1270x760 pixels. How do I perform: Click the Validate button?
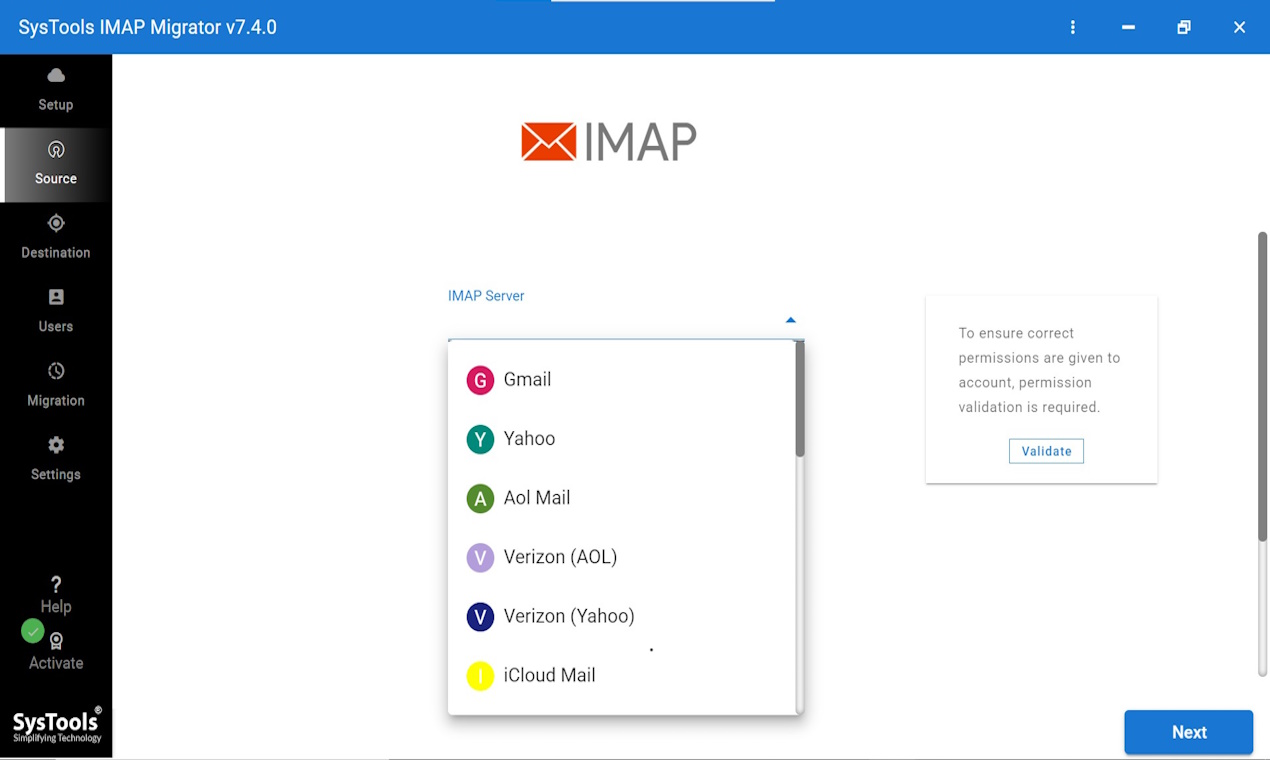pos(1046,450)
